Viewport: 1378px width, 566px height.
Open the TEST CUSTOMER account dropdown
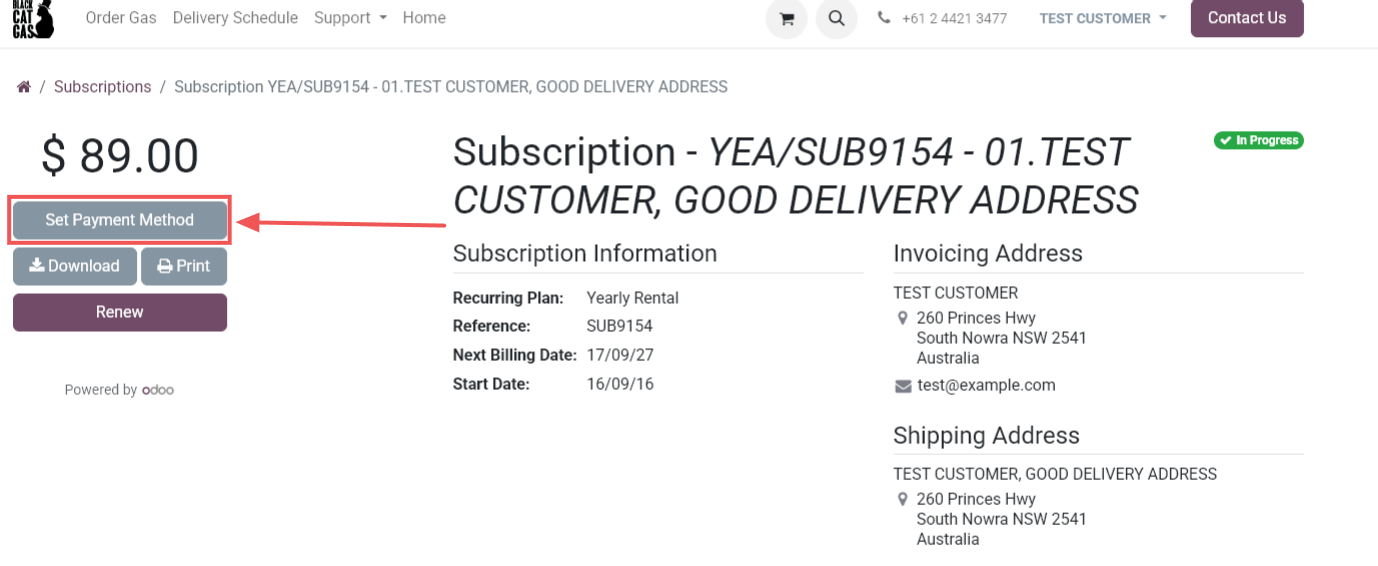pos(1102,18)
